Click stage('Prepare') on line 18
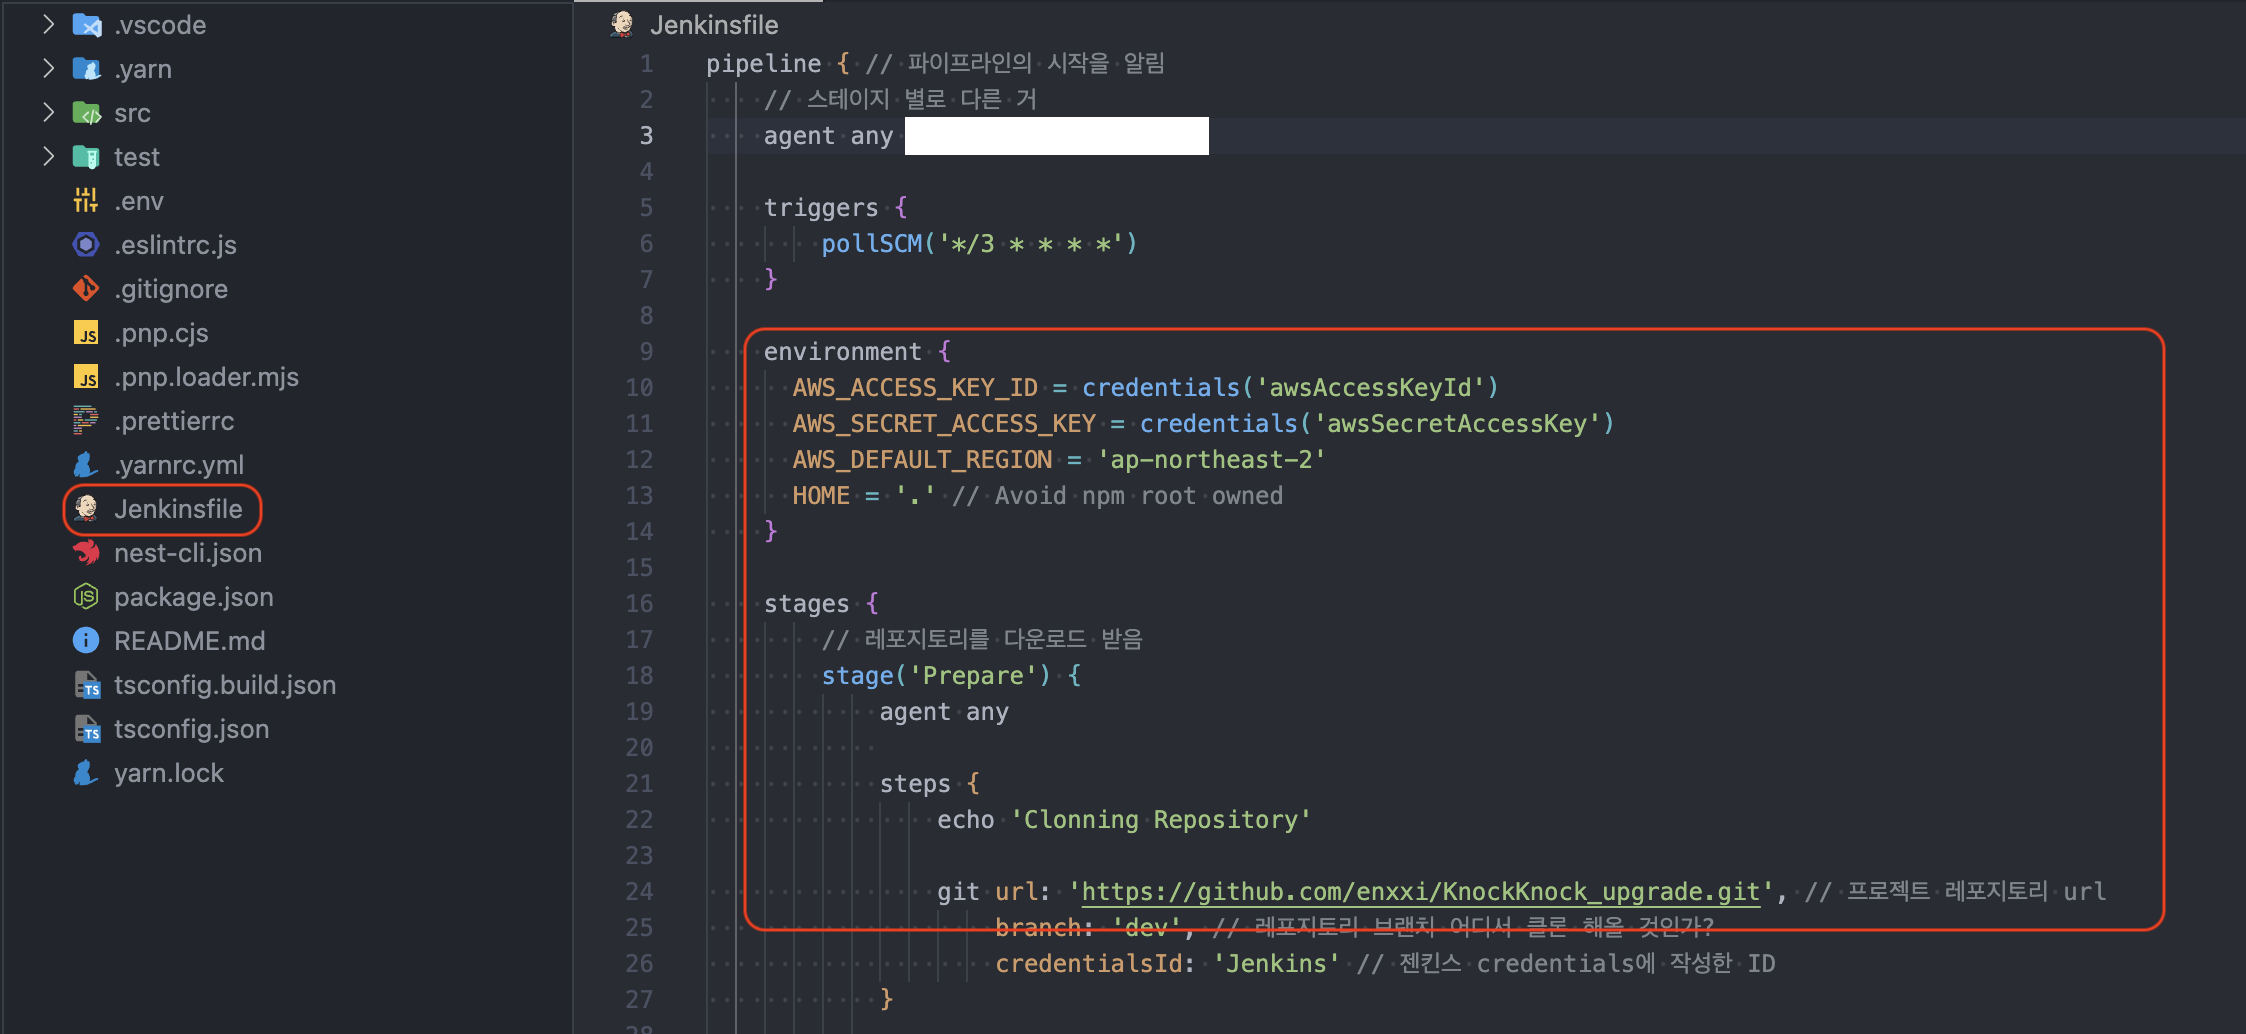This screenshot has height=1034, width=2246. (x=936, y=675)
